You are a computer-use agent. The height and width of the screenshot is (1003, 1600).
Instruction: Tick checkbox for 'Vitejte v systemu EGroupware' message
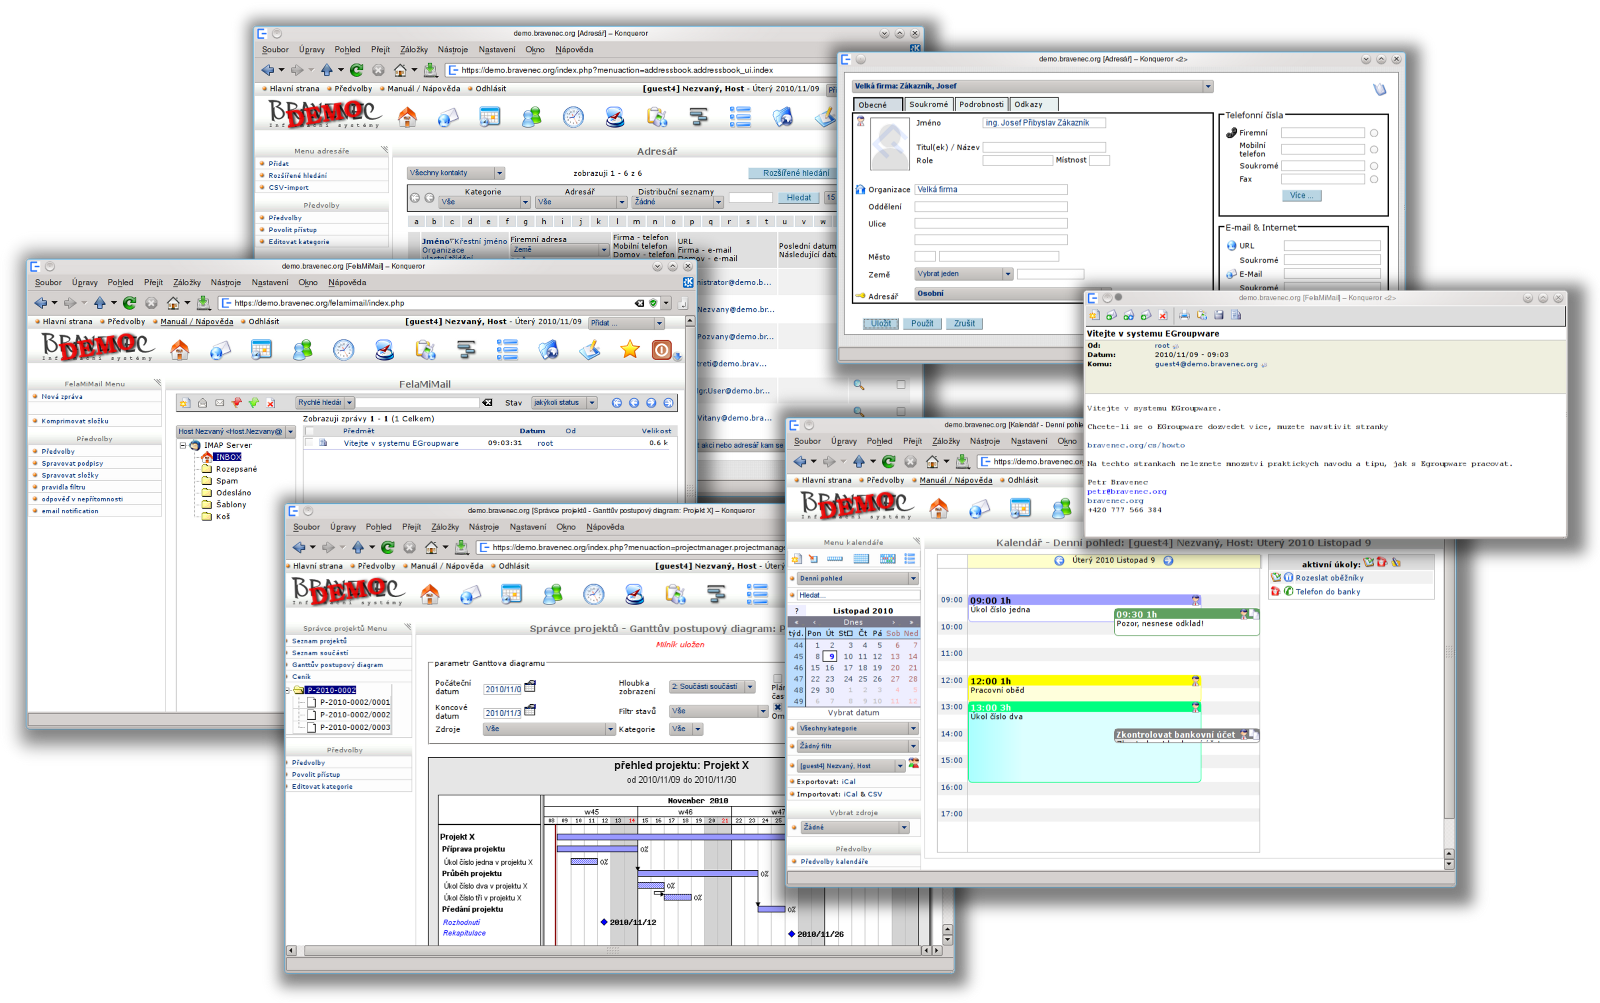(310, 443)
